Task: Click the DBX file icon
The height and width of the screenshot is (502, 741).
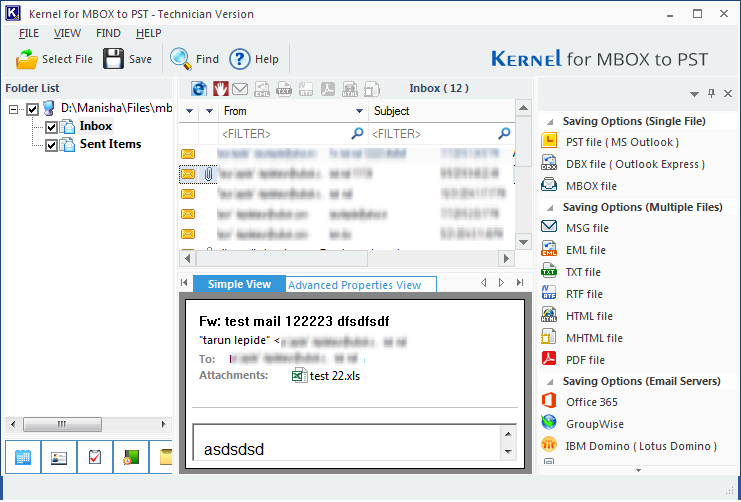Action: pos(549,163)
